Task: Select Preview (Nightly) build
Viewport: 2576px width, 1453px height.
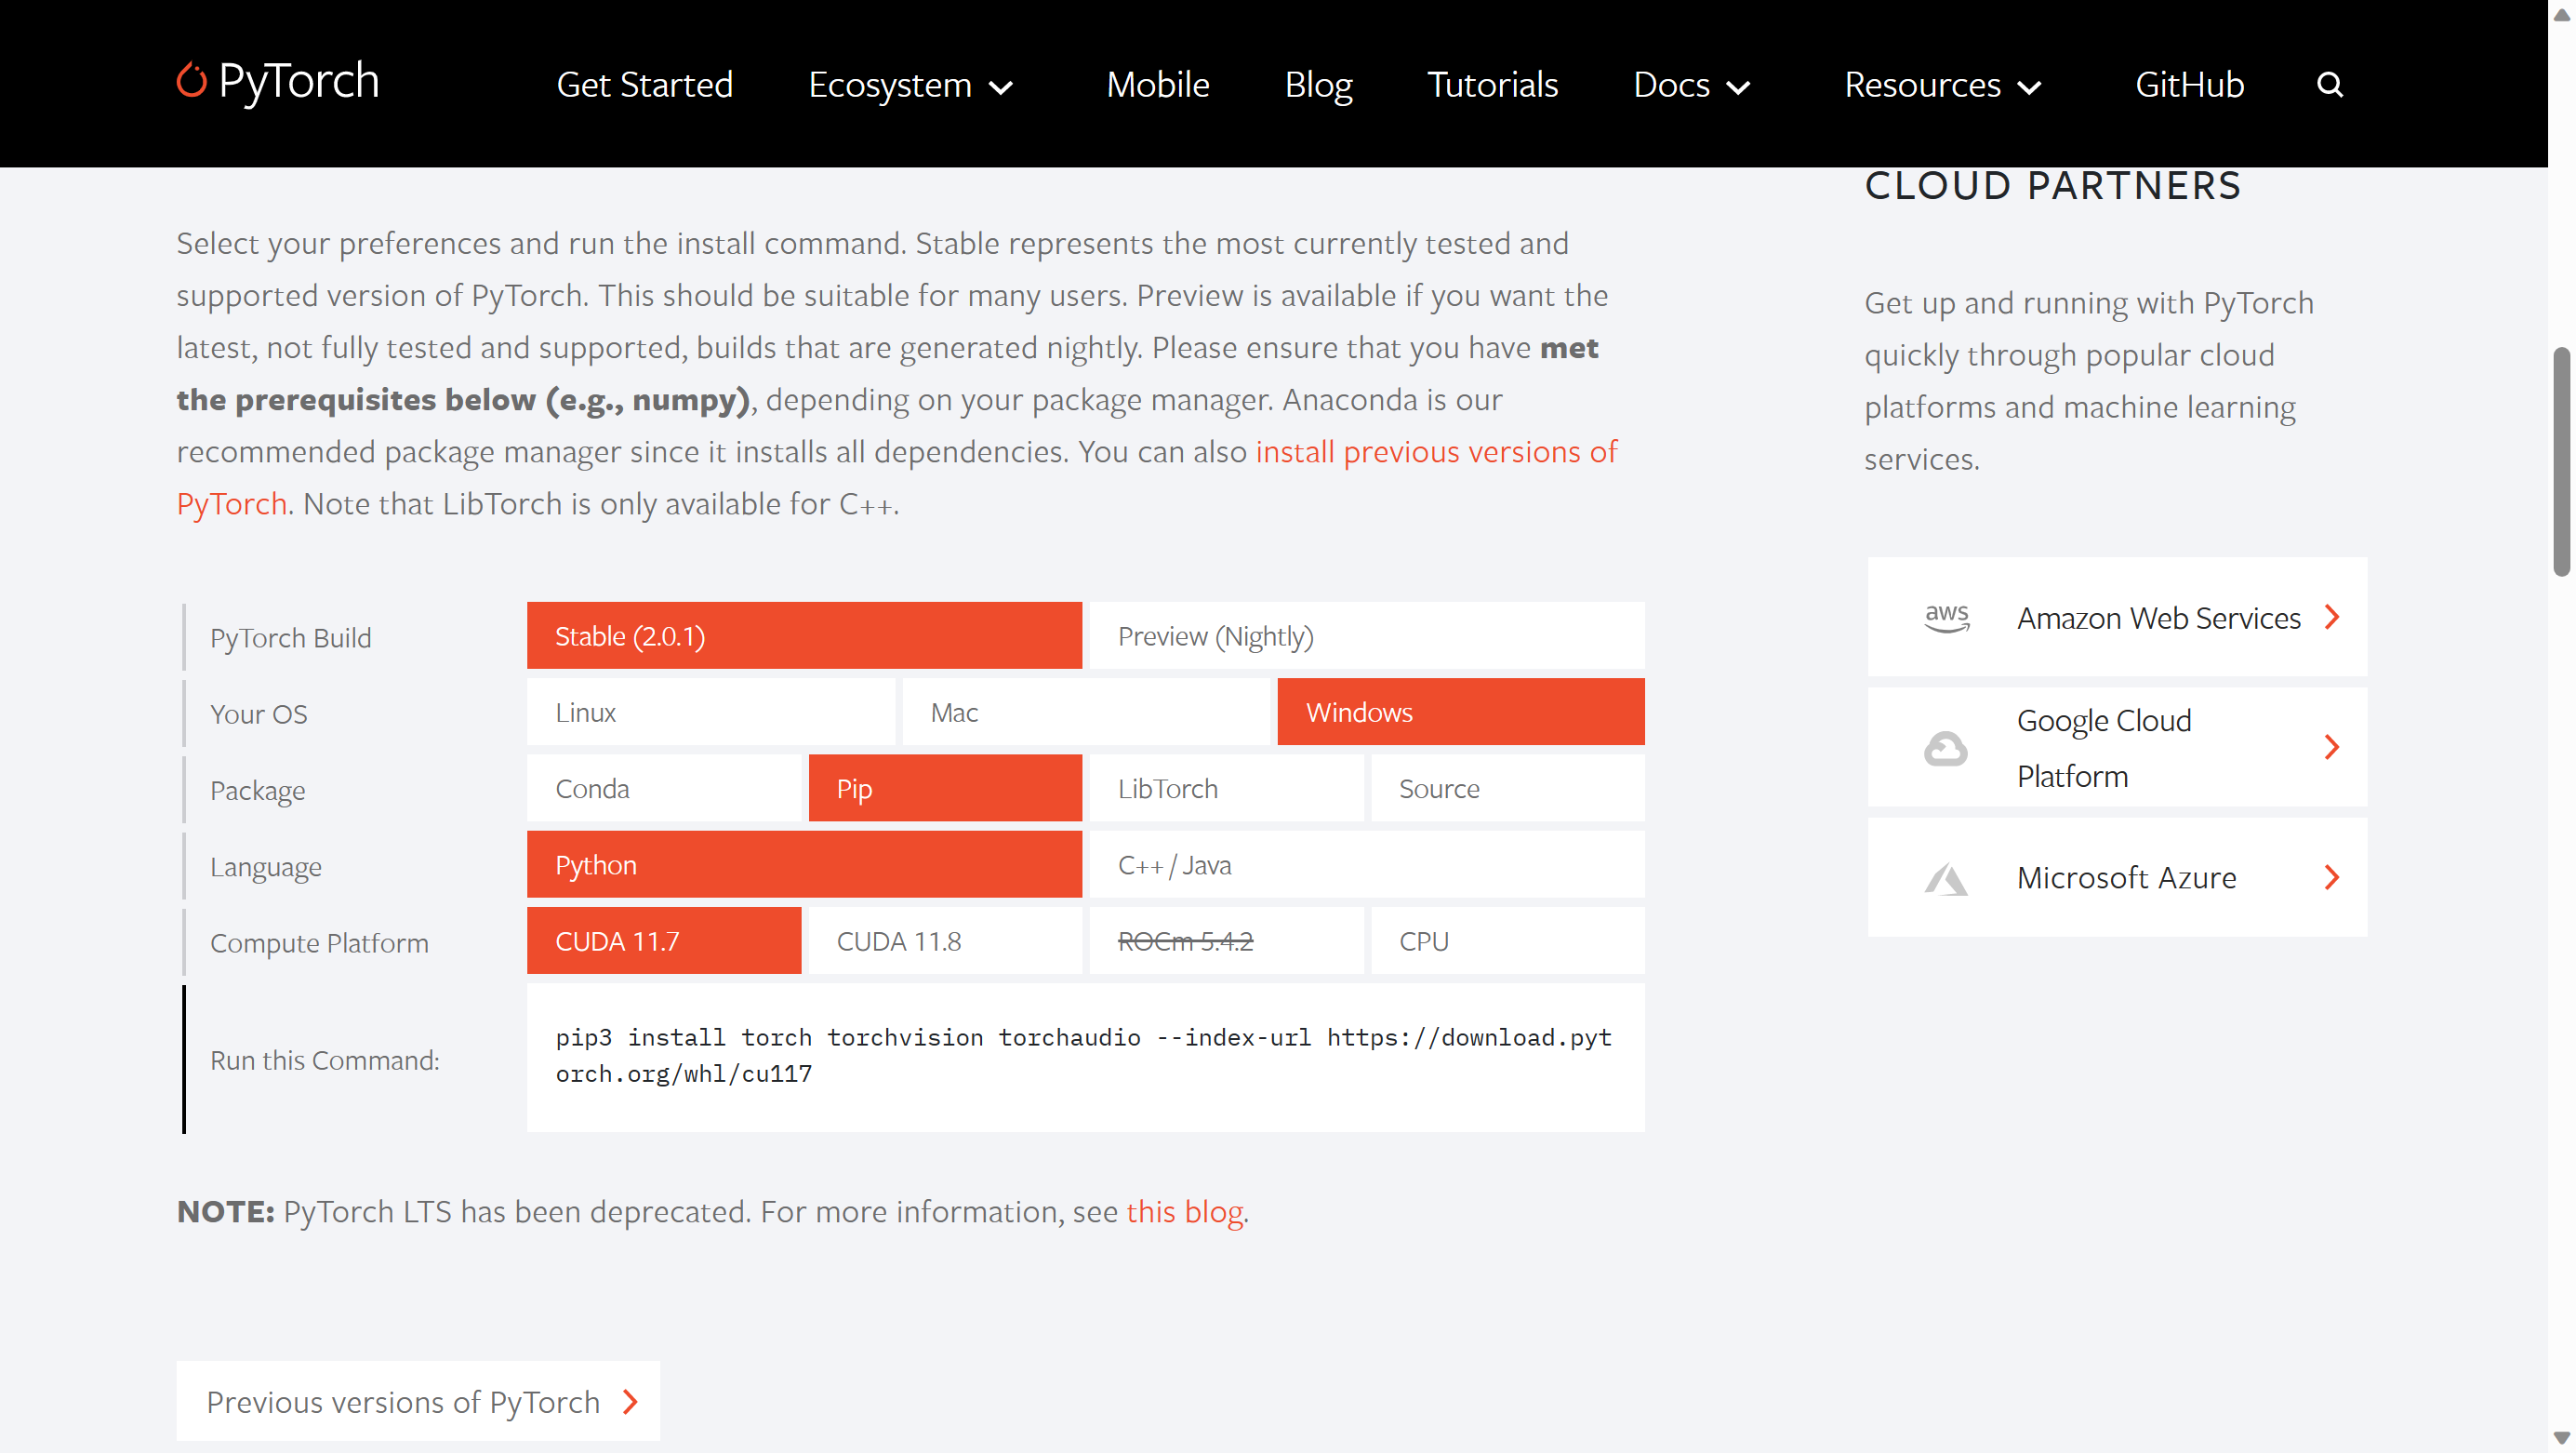Action: click(1366, 635)
